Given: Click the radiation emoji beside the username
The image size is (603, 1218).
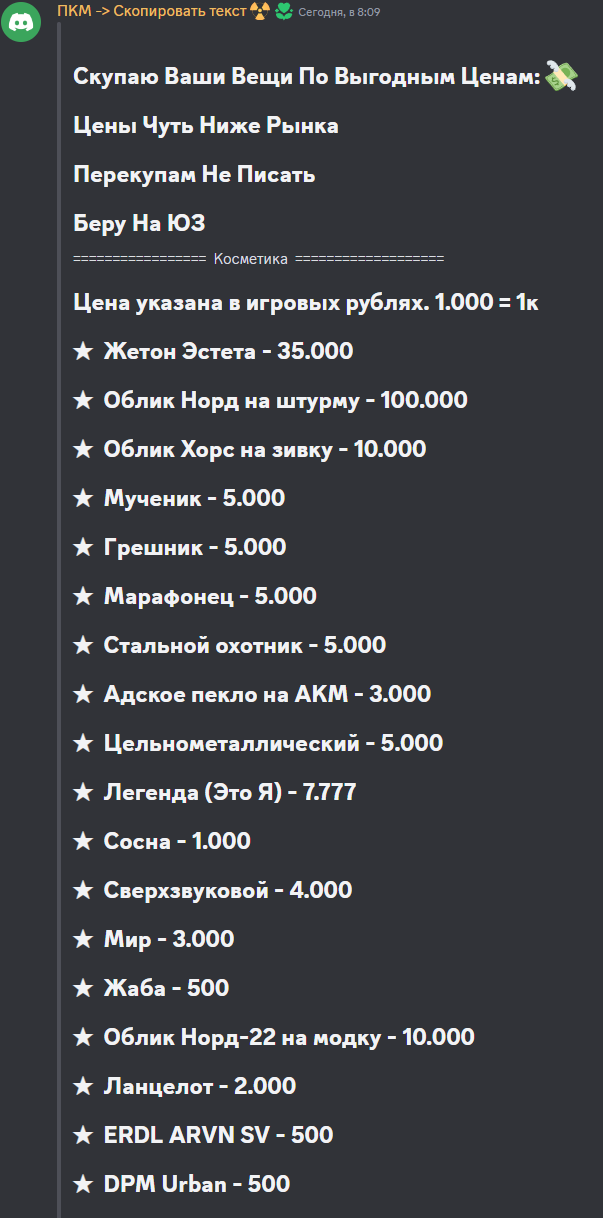Looking at the screenshot, I should pos(260,11).
